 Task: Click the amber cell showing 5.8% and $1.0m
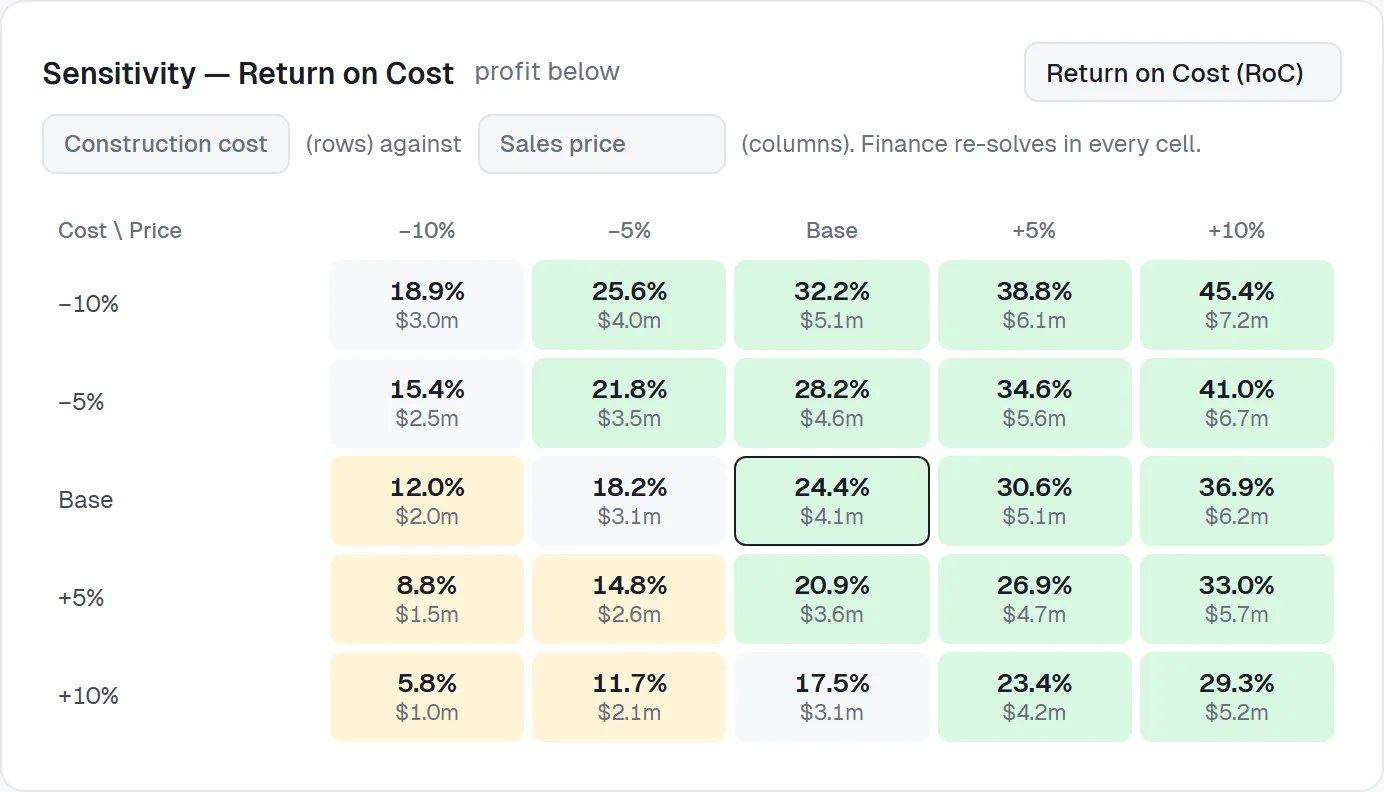pos(427,697)
